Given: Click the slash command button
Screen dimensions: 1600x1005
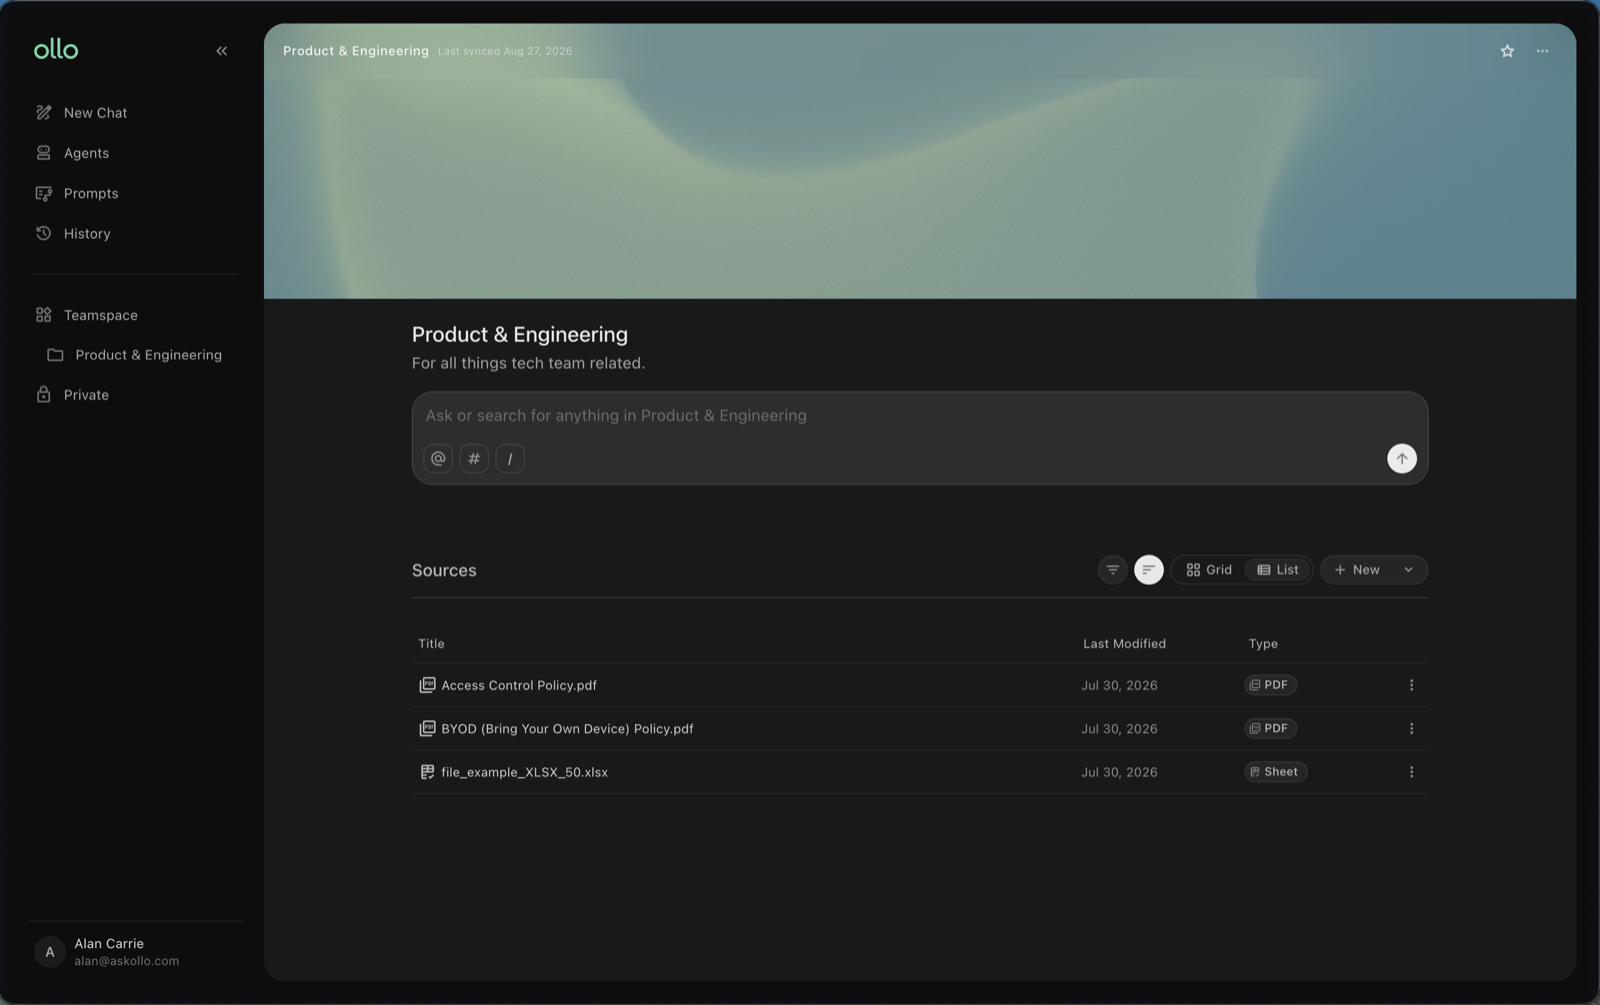Looking at the screenshot, I should [510, 459].
